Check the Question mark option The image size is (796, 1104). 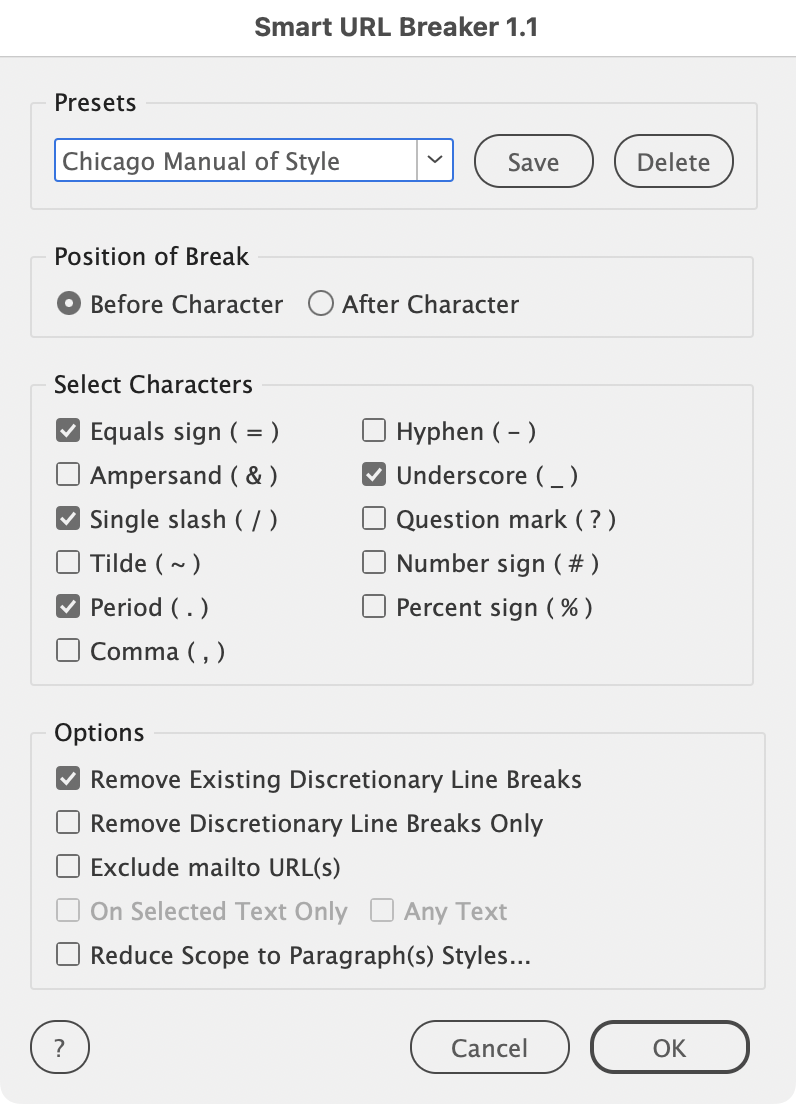[x=374, y=520]
